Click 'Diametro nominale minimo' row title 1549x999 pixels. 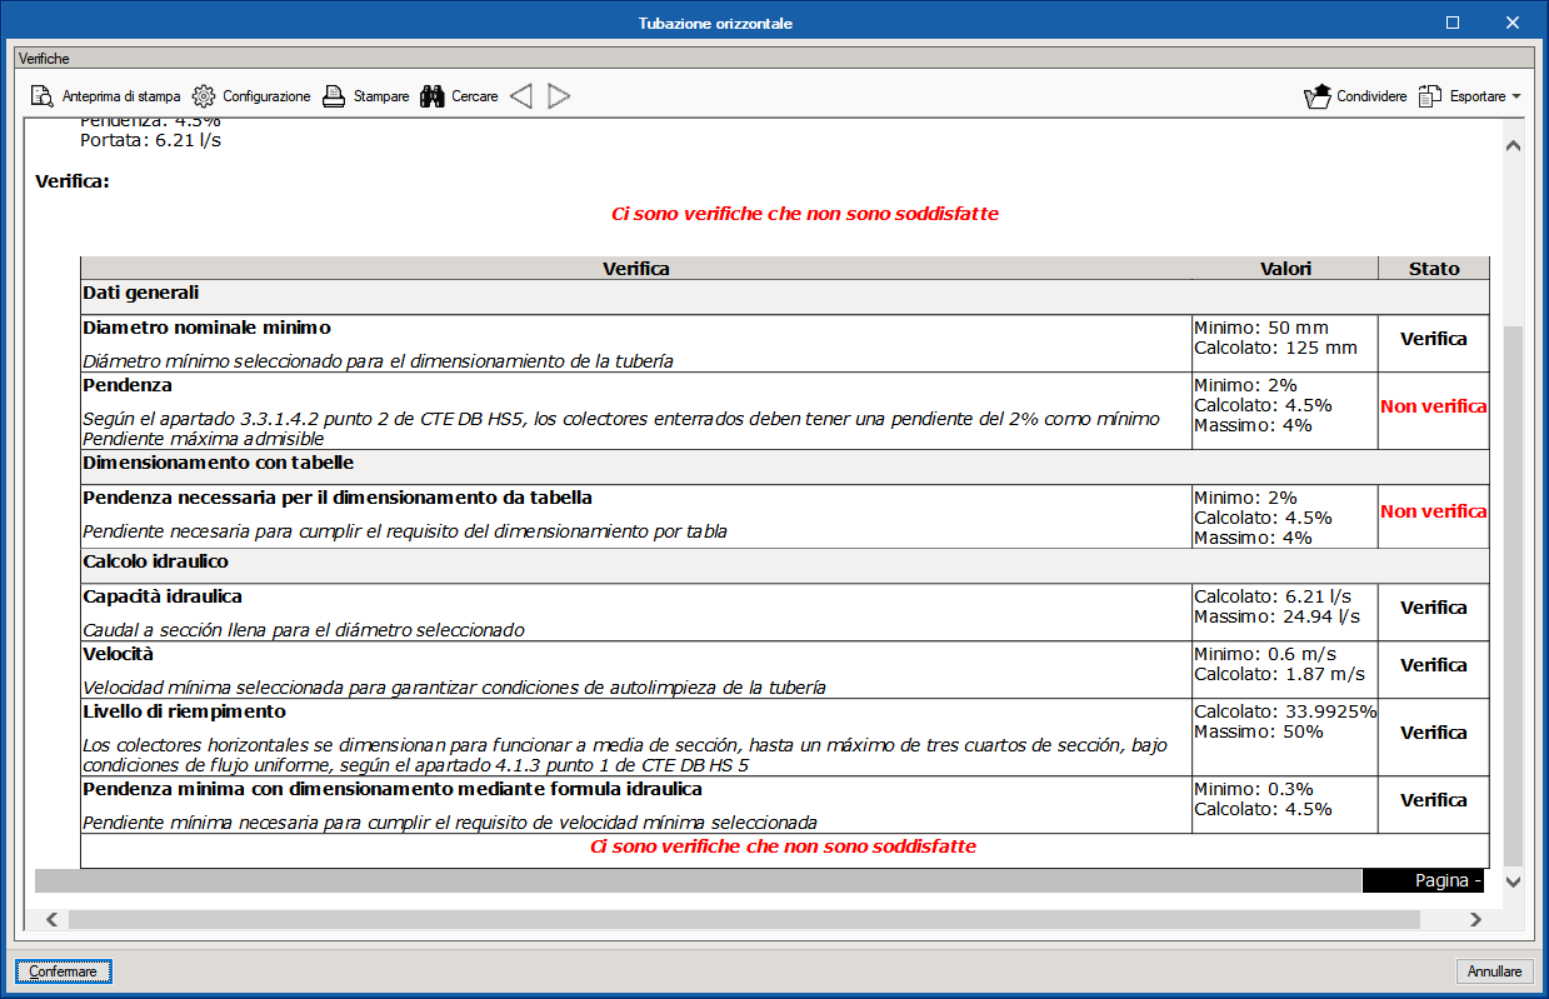tap(206, 327)
